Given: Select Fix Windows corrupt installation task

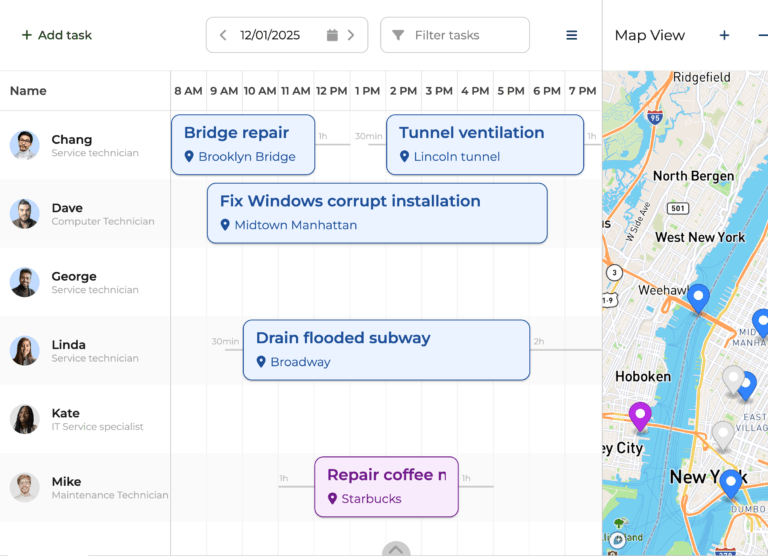Looking at the screenshot, I should coord(377,212).
